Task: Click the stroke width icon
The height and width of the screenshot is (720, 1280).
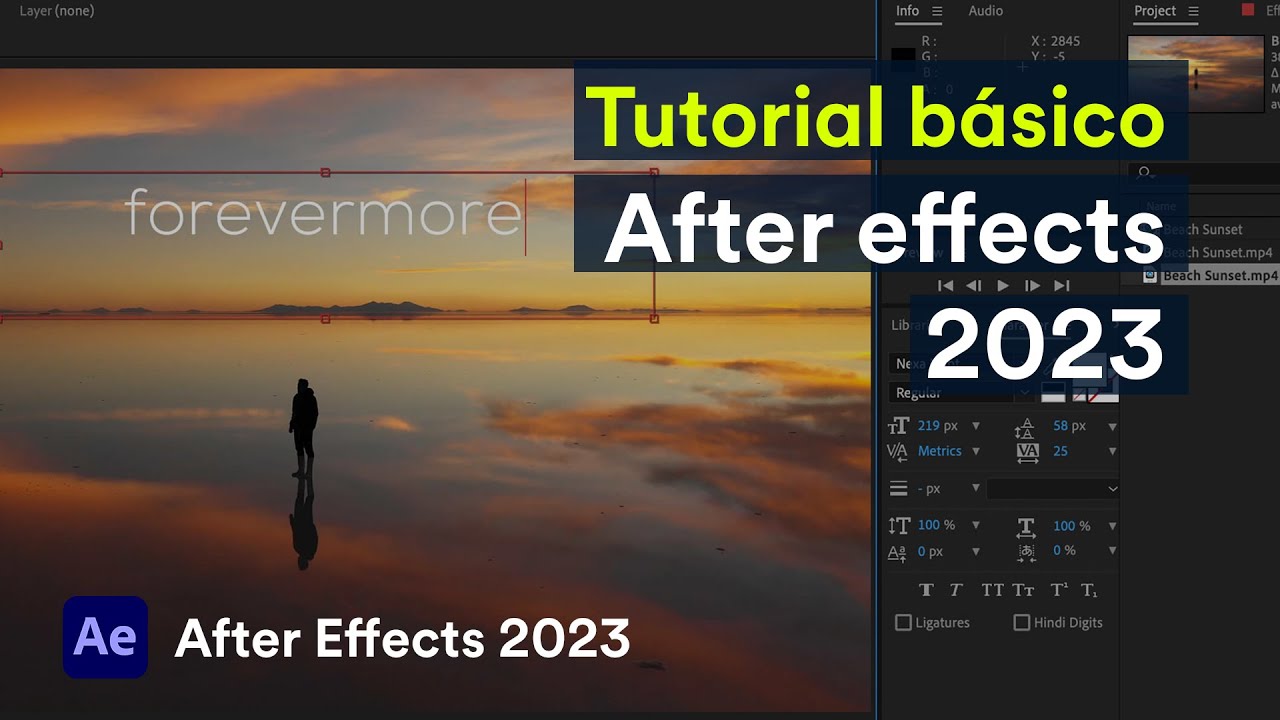Action: pos(899,489)
